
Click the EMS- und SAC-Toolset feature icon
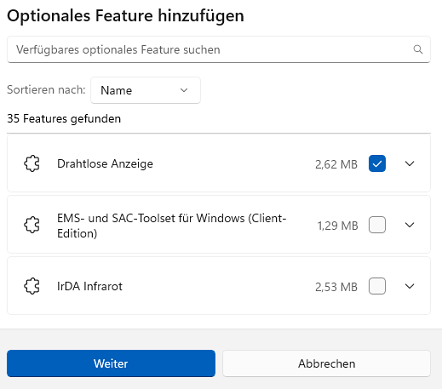click(x=32, y=225)
